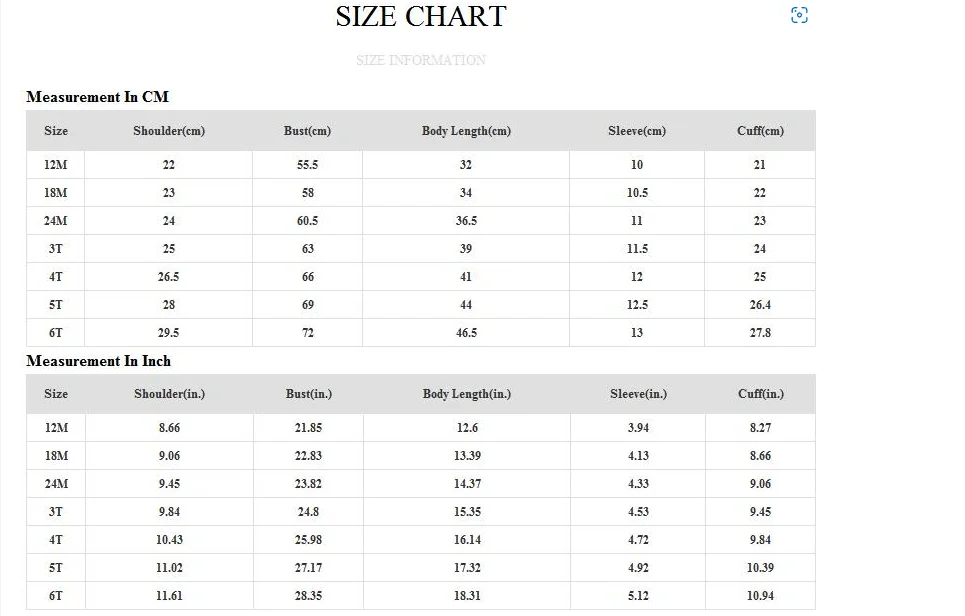This screenshot has height=616, width=965.
Task: Click the Measurement In CM heading
Action: pos(97,97)
